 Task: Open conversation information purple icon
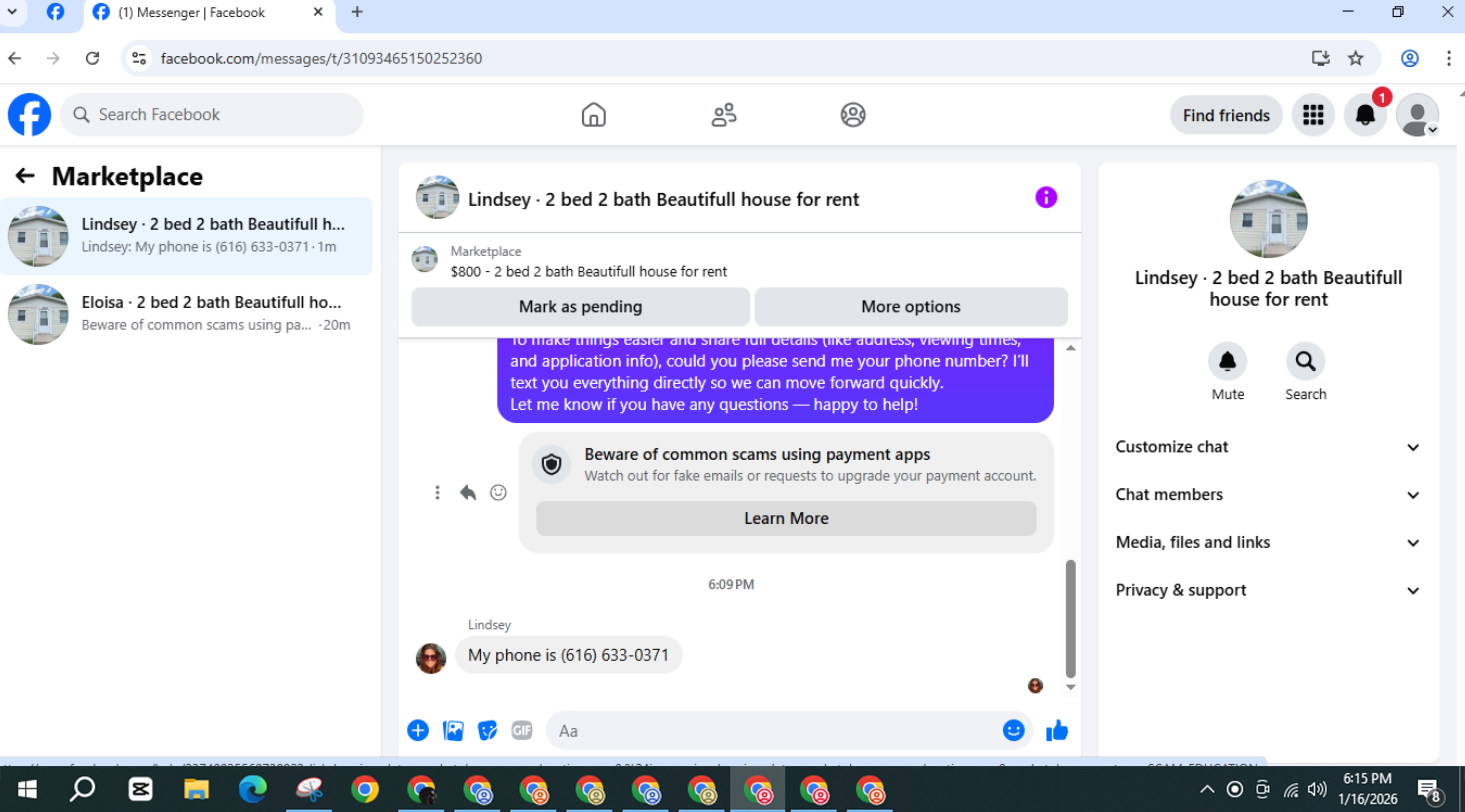point(1046,197)
